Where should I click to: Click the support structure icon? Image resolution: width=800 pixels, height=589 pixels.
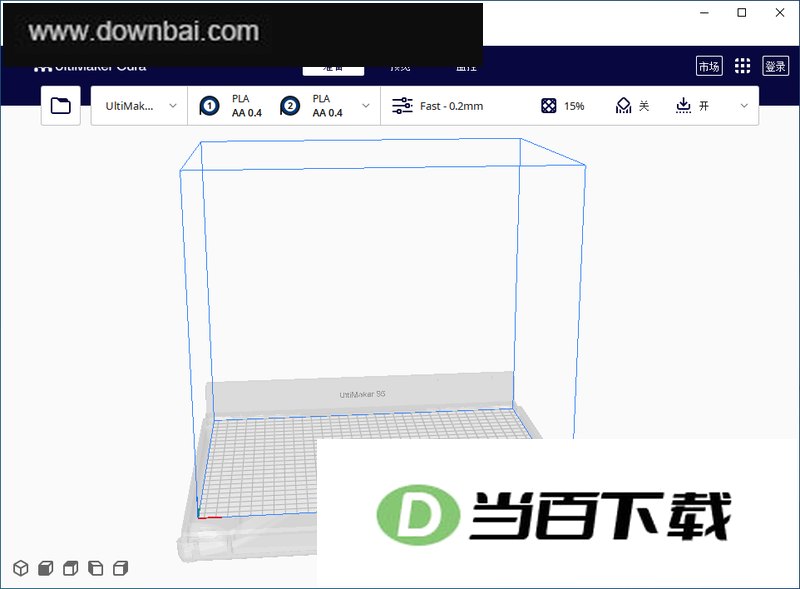pyautogui.click(x=623, y=106)
